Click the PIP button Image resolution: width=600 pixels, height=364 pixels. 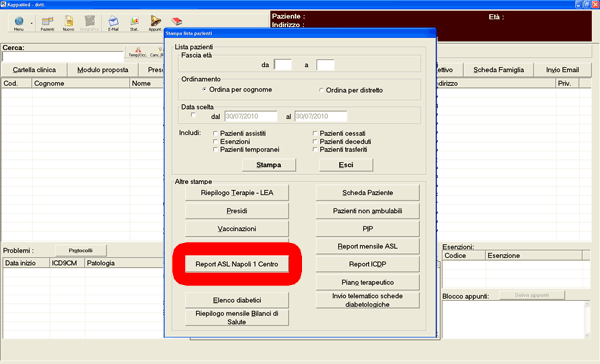(x=367, y=229)
